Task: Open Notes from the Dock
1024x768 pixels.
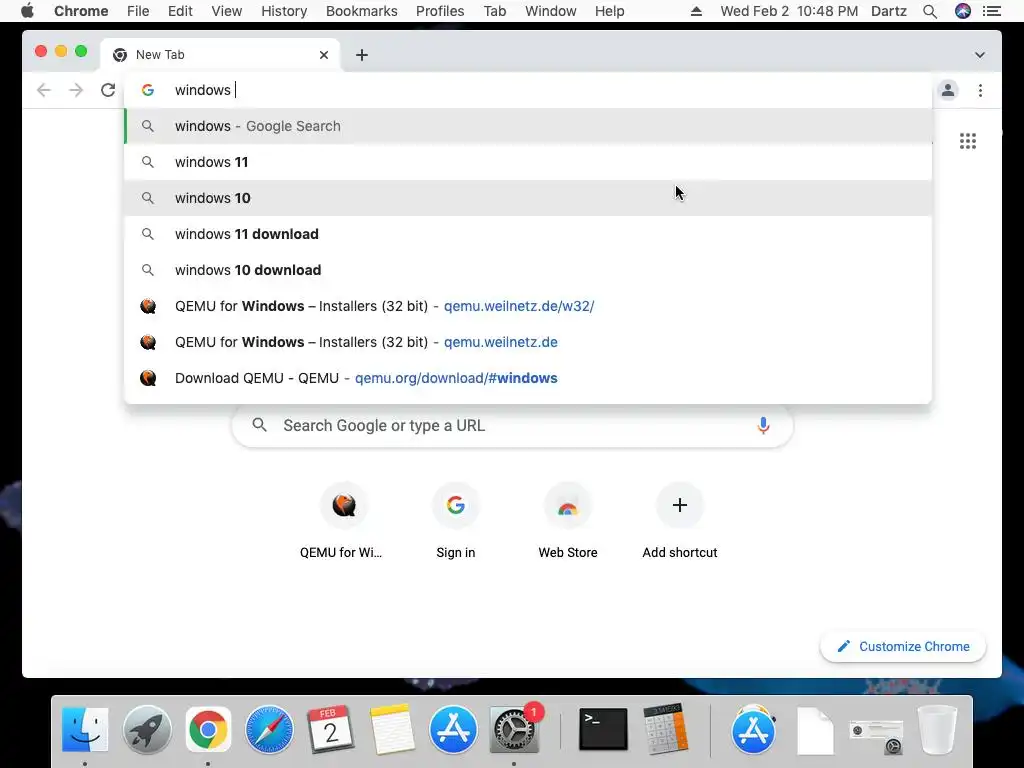Action: tap(392, 729)
